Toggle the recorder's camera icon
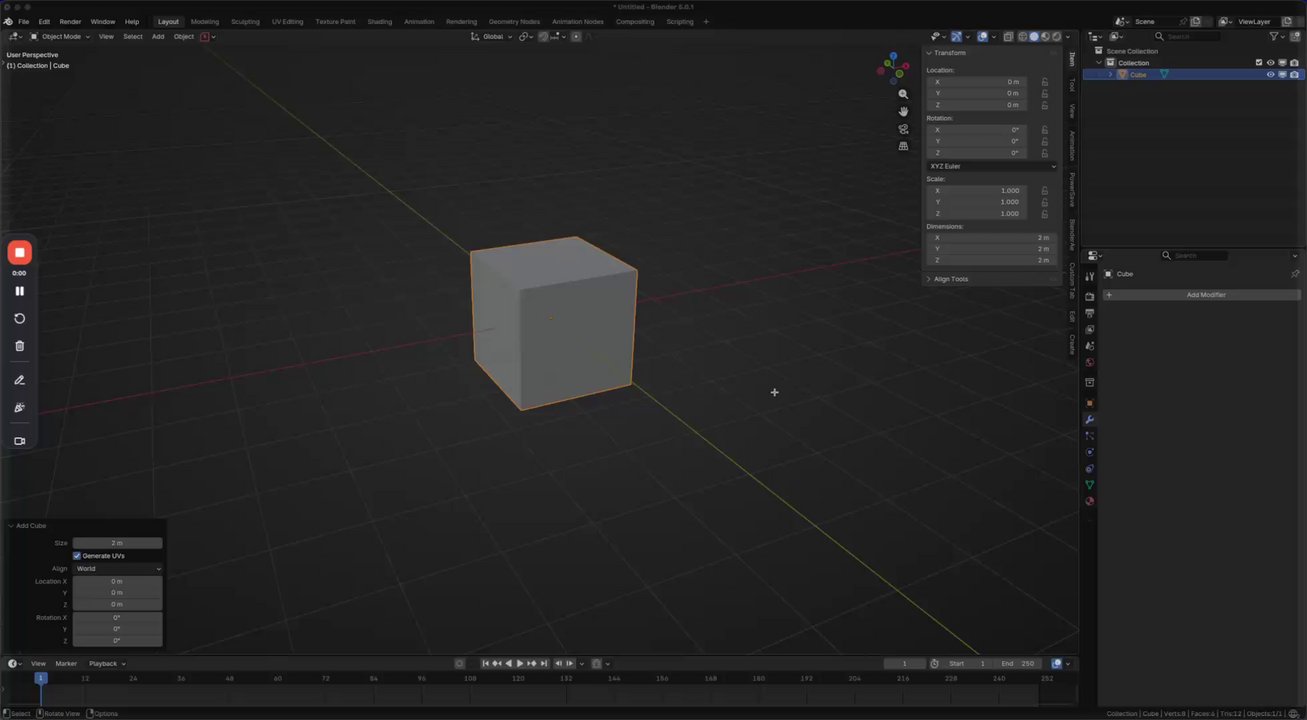Image resolution: width=1307 pixels, height=720 pixels. (19, 441)
